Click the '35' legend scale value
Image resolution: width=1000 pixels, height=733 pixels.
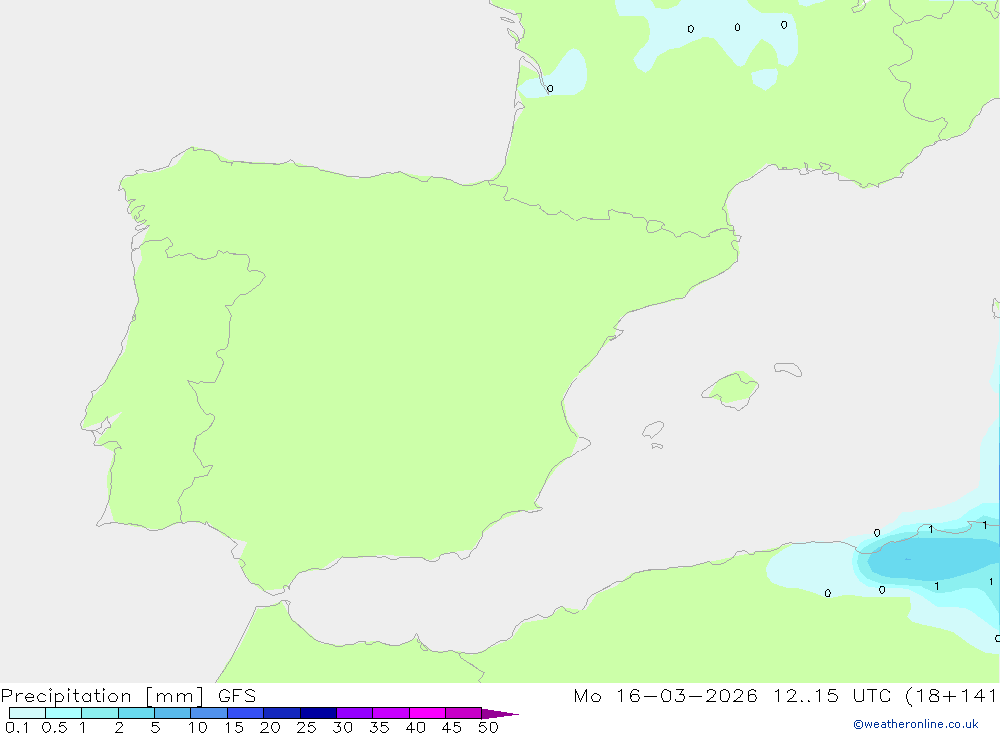click(379, 727)
